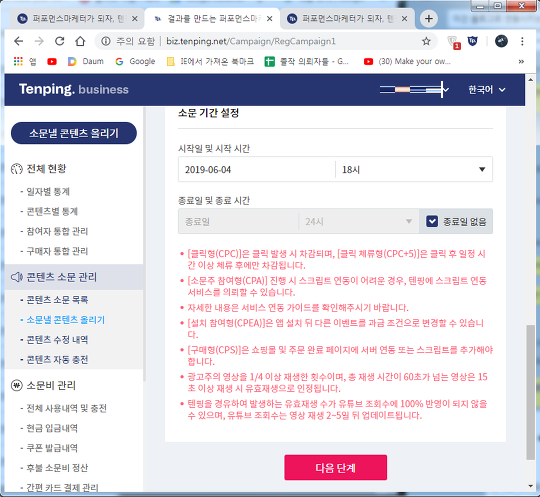Open the browser home page icon
This screenshot has height=497, width=540.
tap(80, 41)
